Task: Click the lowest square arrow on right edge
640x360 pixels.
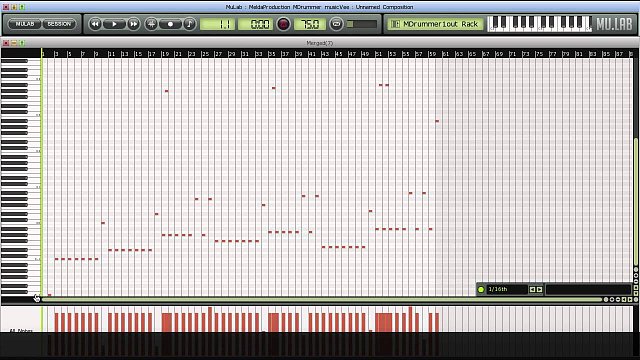Action: (x=636, y=293)
